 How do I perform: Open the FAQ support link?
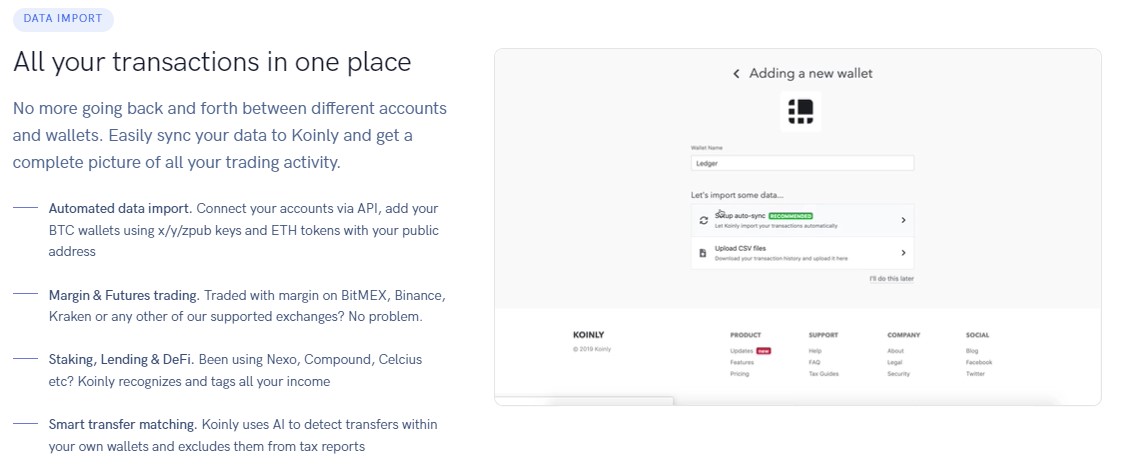click(x=815, y=362)
